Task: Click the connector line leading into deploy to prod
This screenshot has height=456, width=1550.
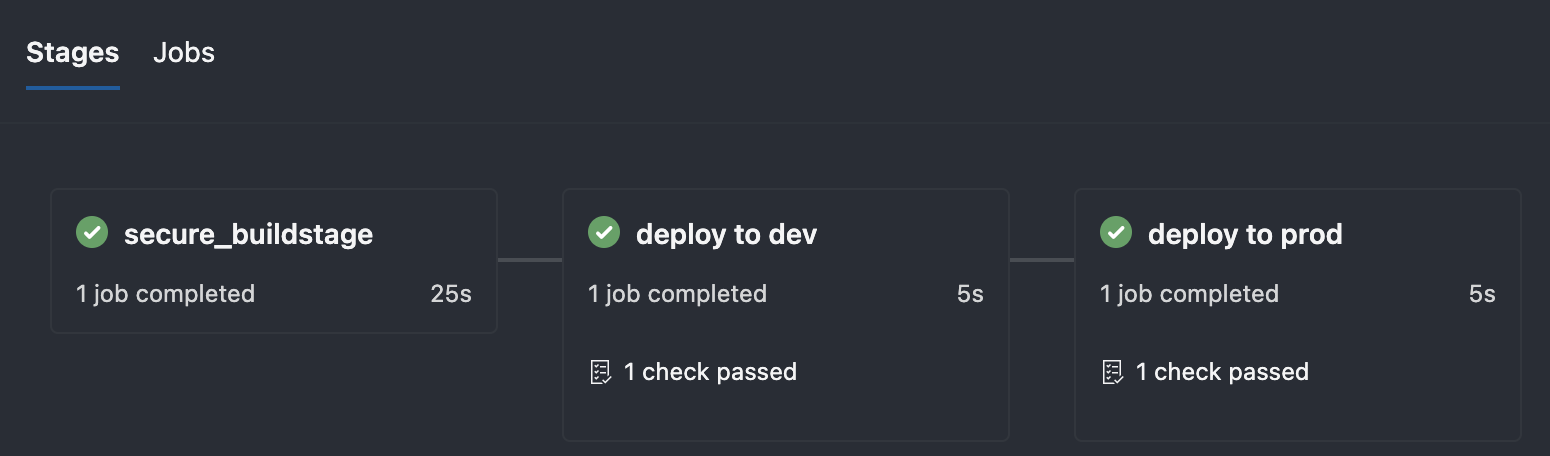Action: click(1042, 260)
